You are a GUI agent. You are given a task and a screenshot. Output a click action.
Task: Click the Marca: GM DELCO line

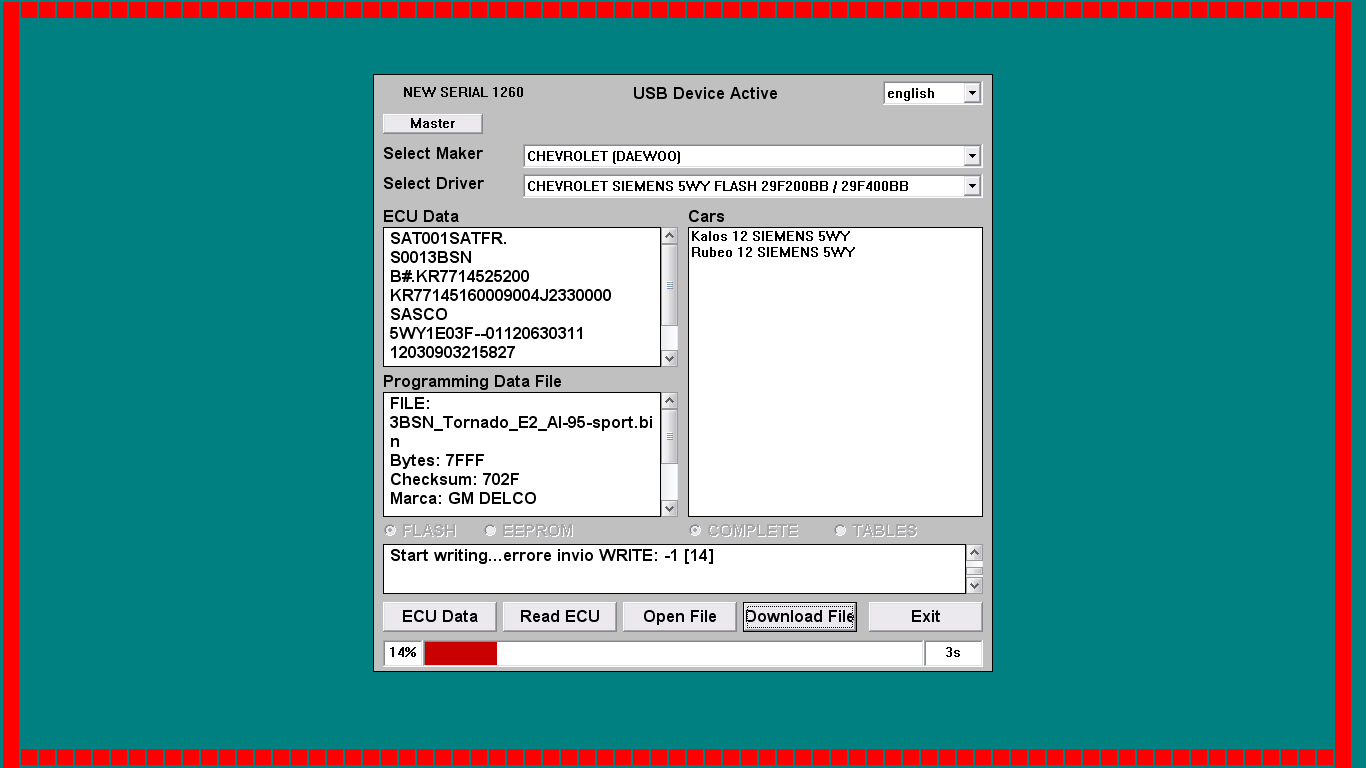point(463,499)
